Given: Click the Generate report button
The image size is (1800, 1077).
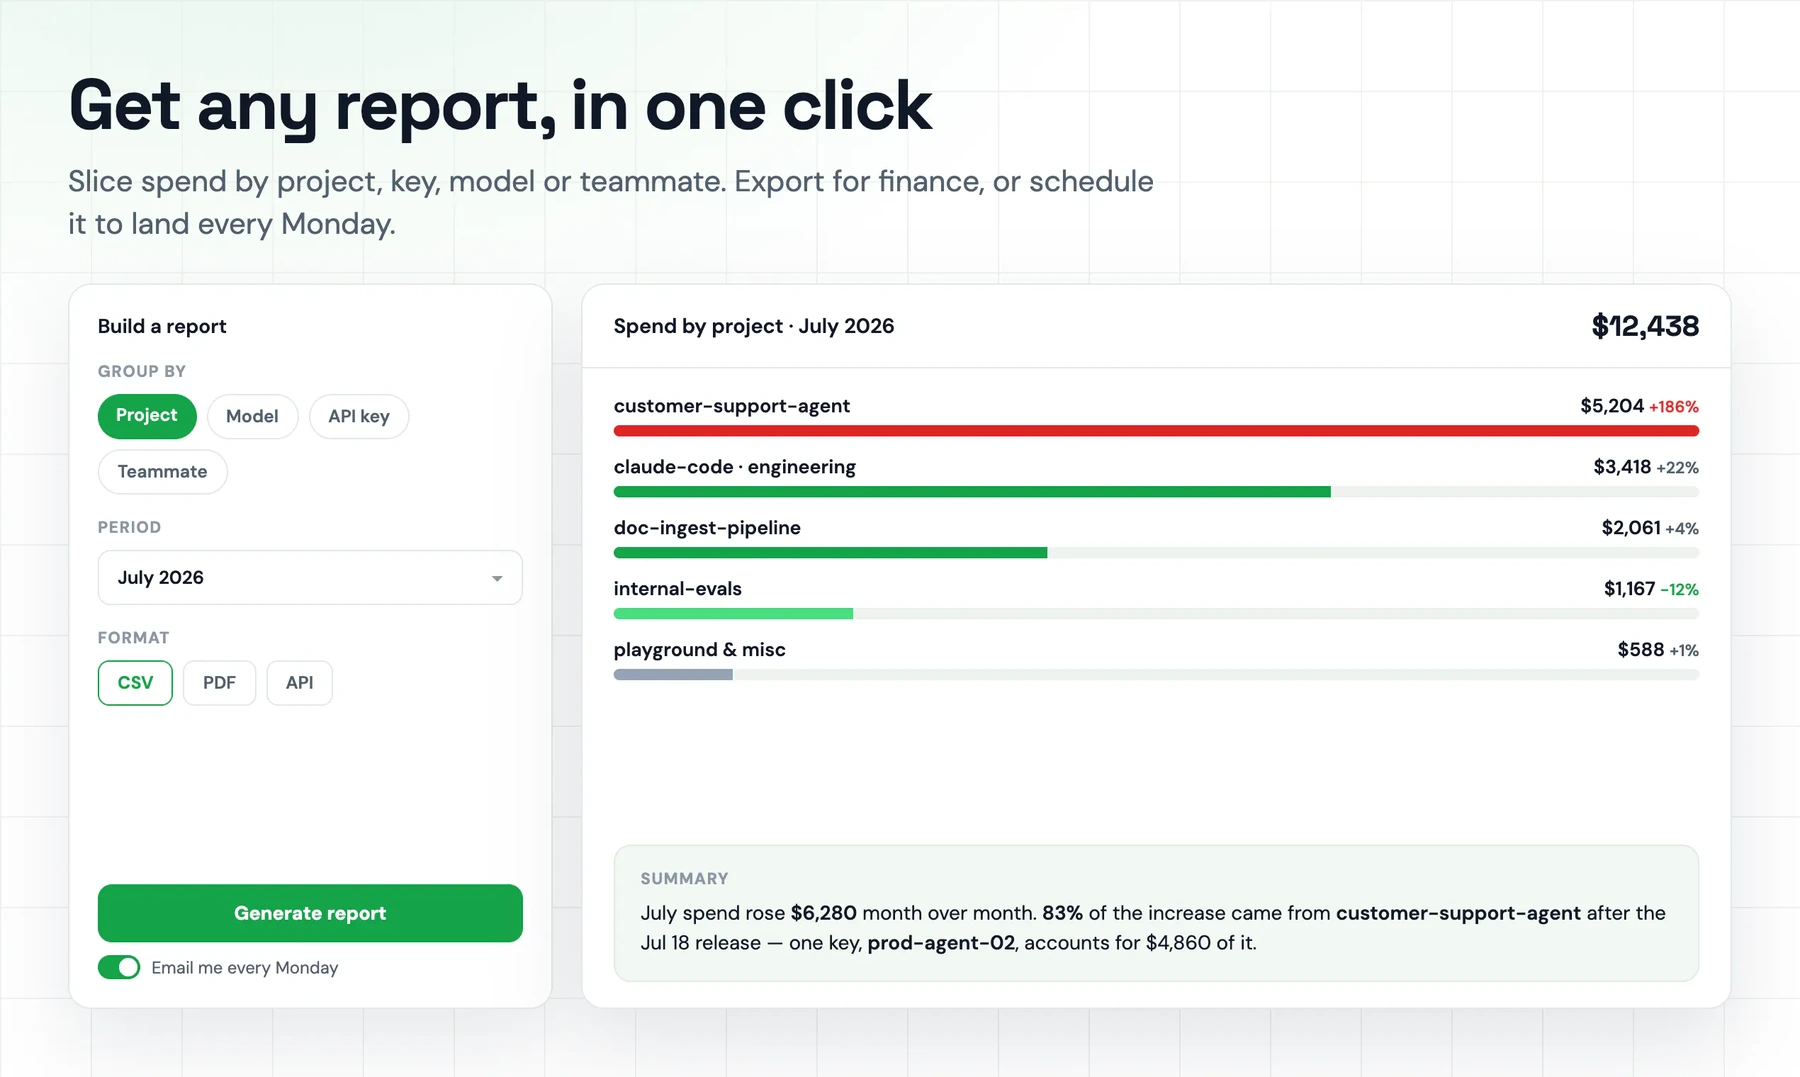Looking at the screenshot, I should click(x=310, y=913).
